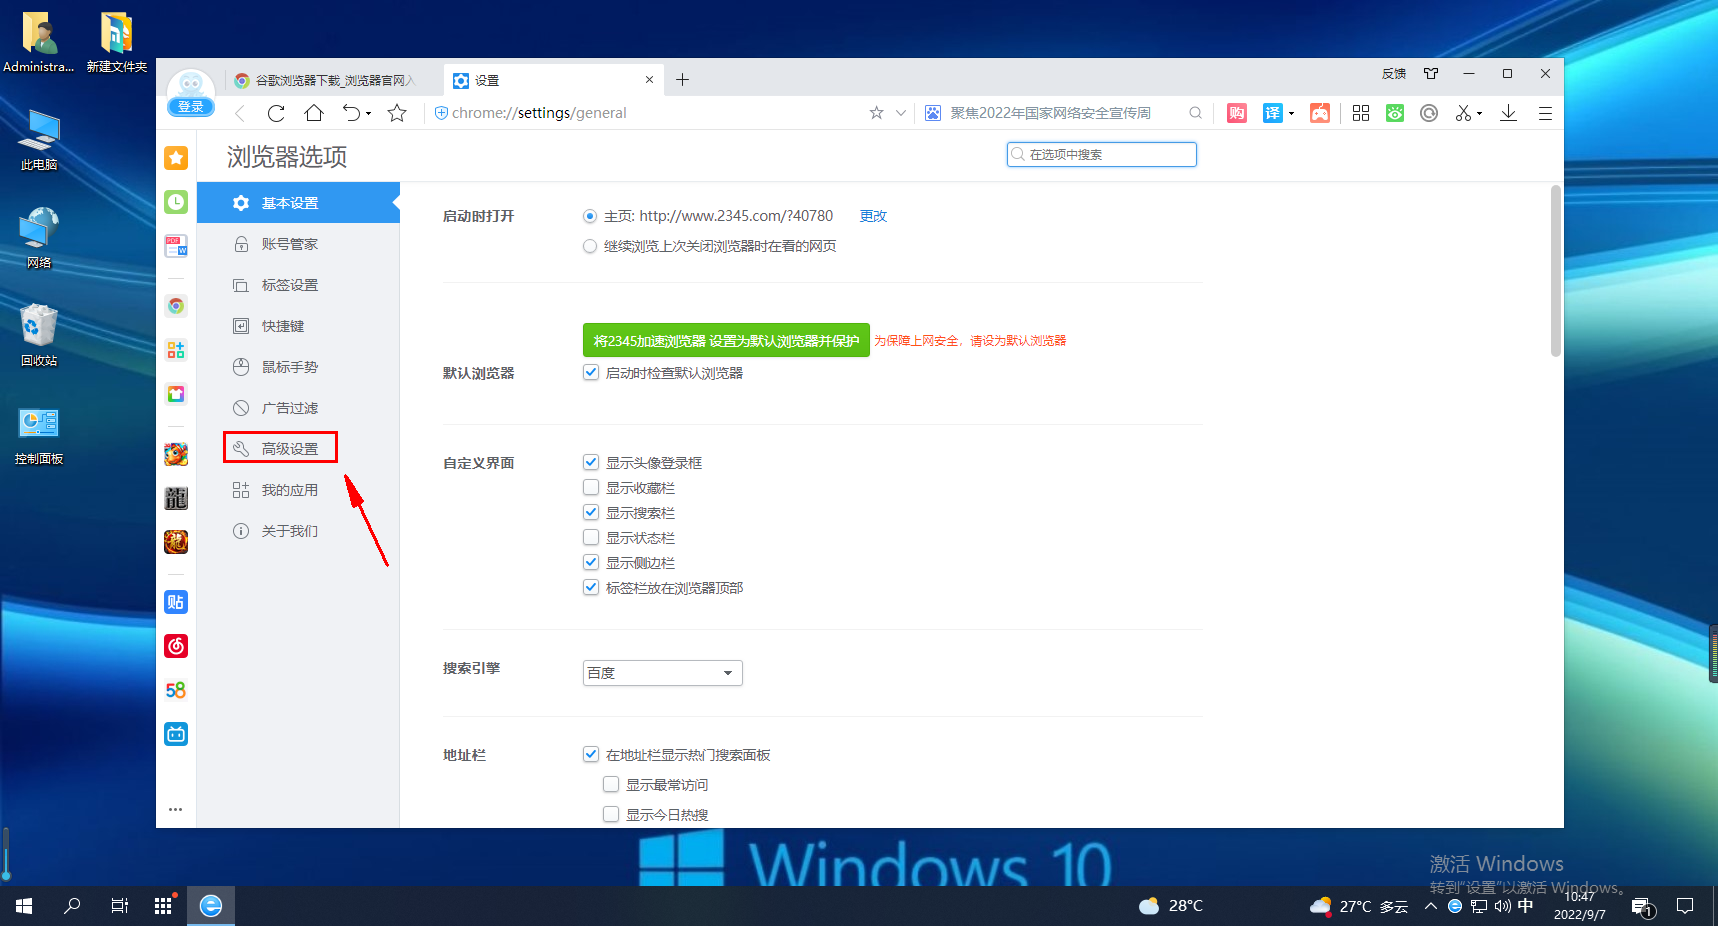Open the 百度 search engine dropdown
This screenshot has width=1718, height=926.
coord(662,673)
